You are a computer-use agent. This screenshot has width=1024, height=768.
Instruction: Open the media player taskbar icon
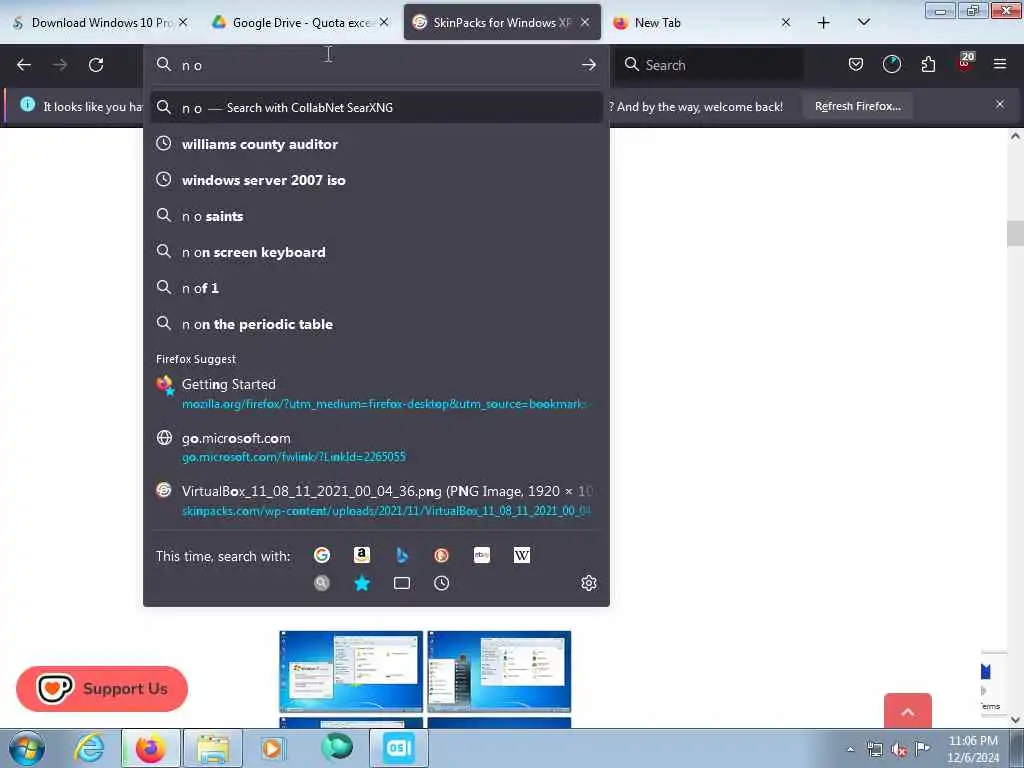click(x=272, y=748)
